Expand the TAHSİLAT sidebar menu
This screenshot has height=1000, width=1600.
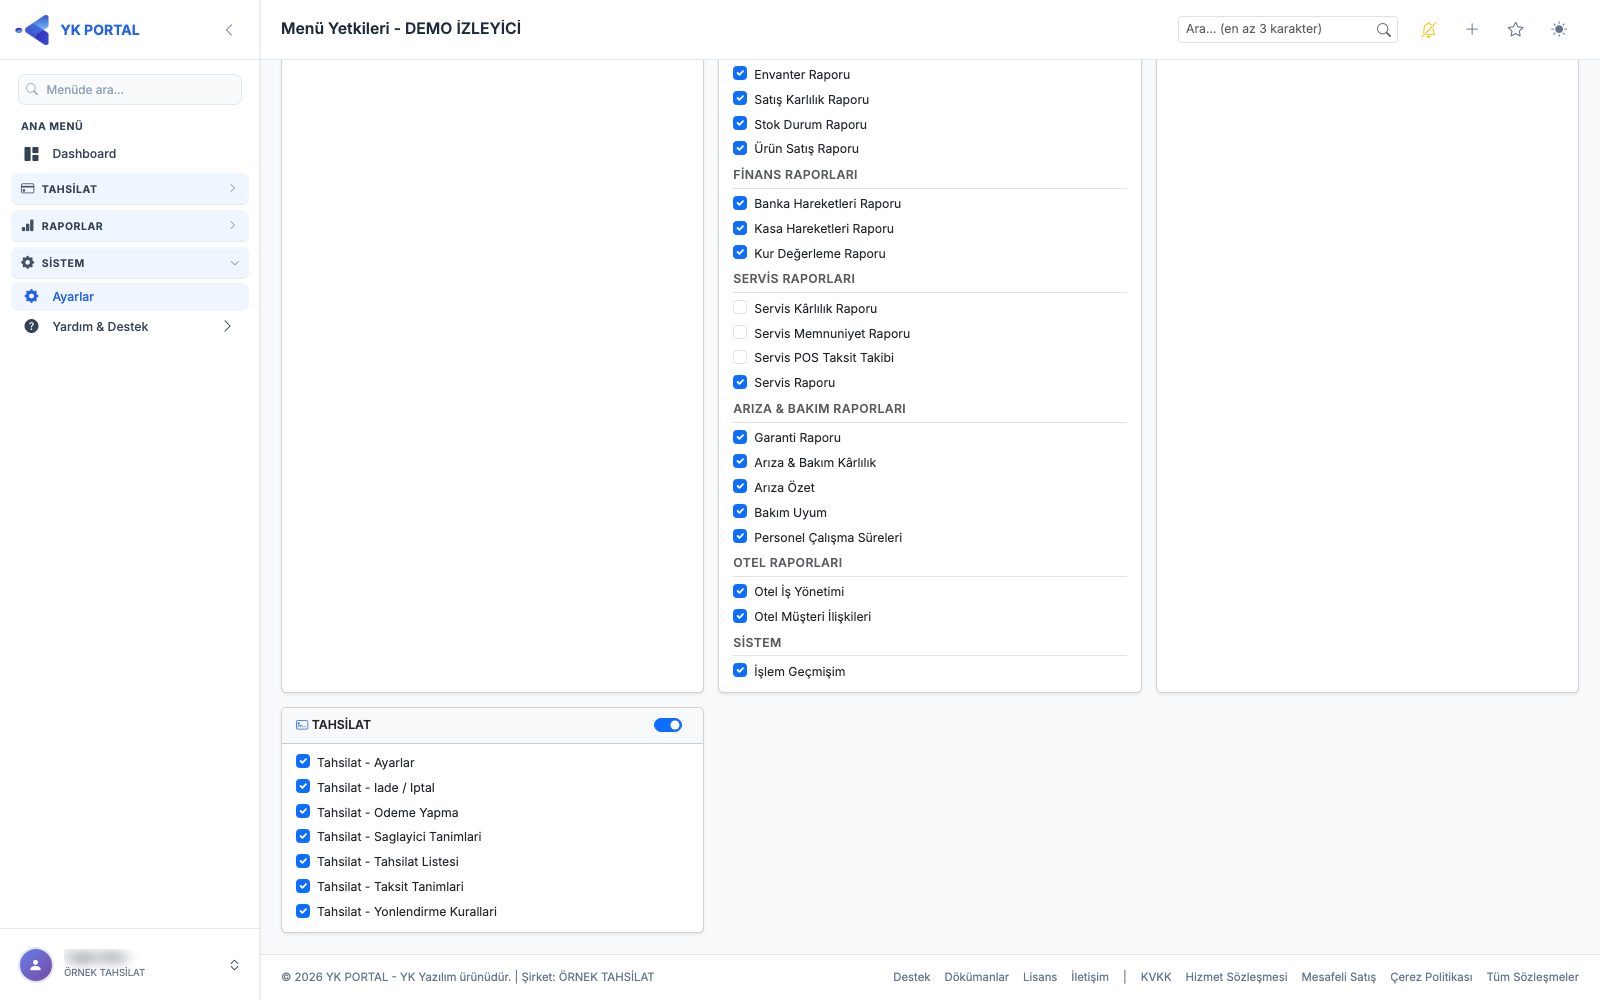click(130, 189)
